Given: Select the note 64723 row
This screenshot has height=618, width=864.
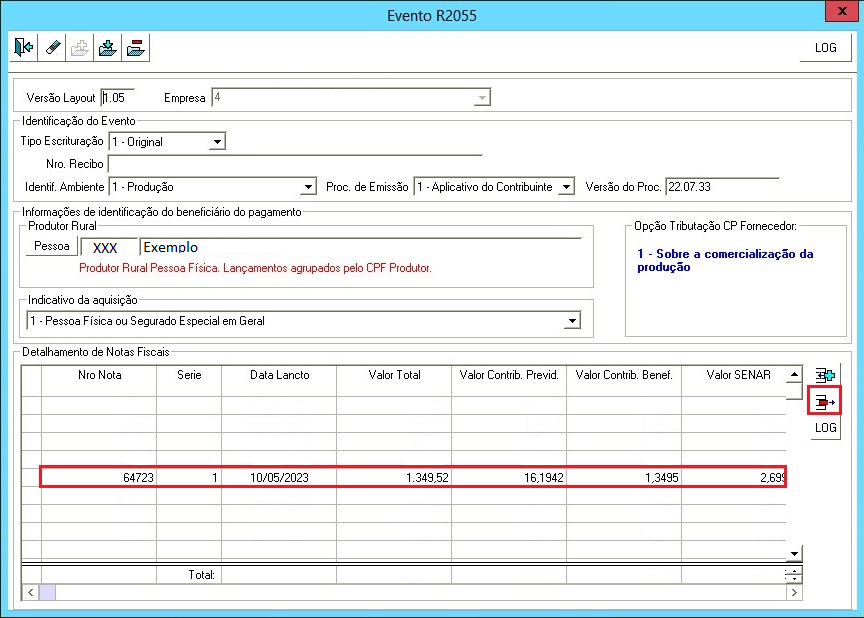Looking at the screenshot, I should [413, 477].
